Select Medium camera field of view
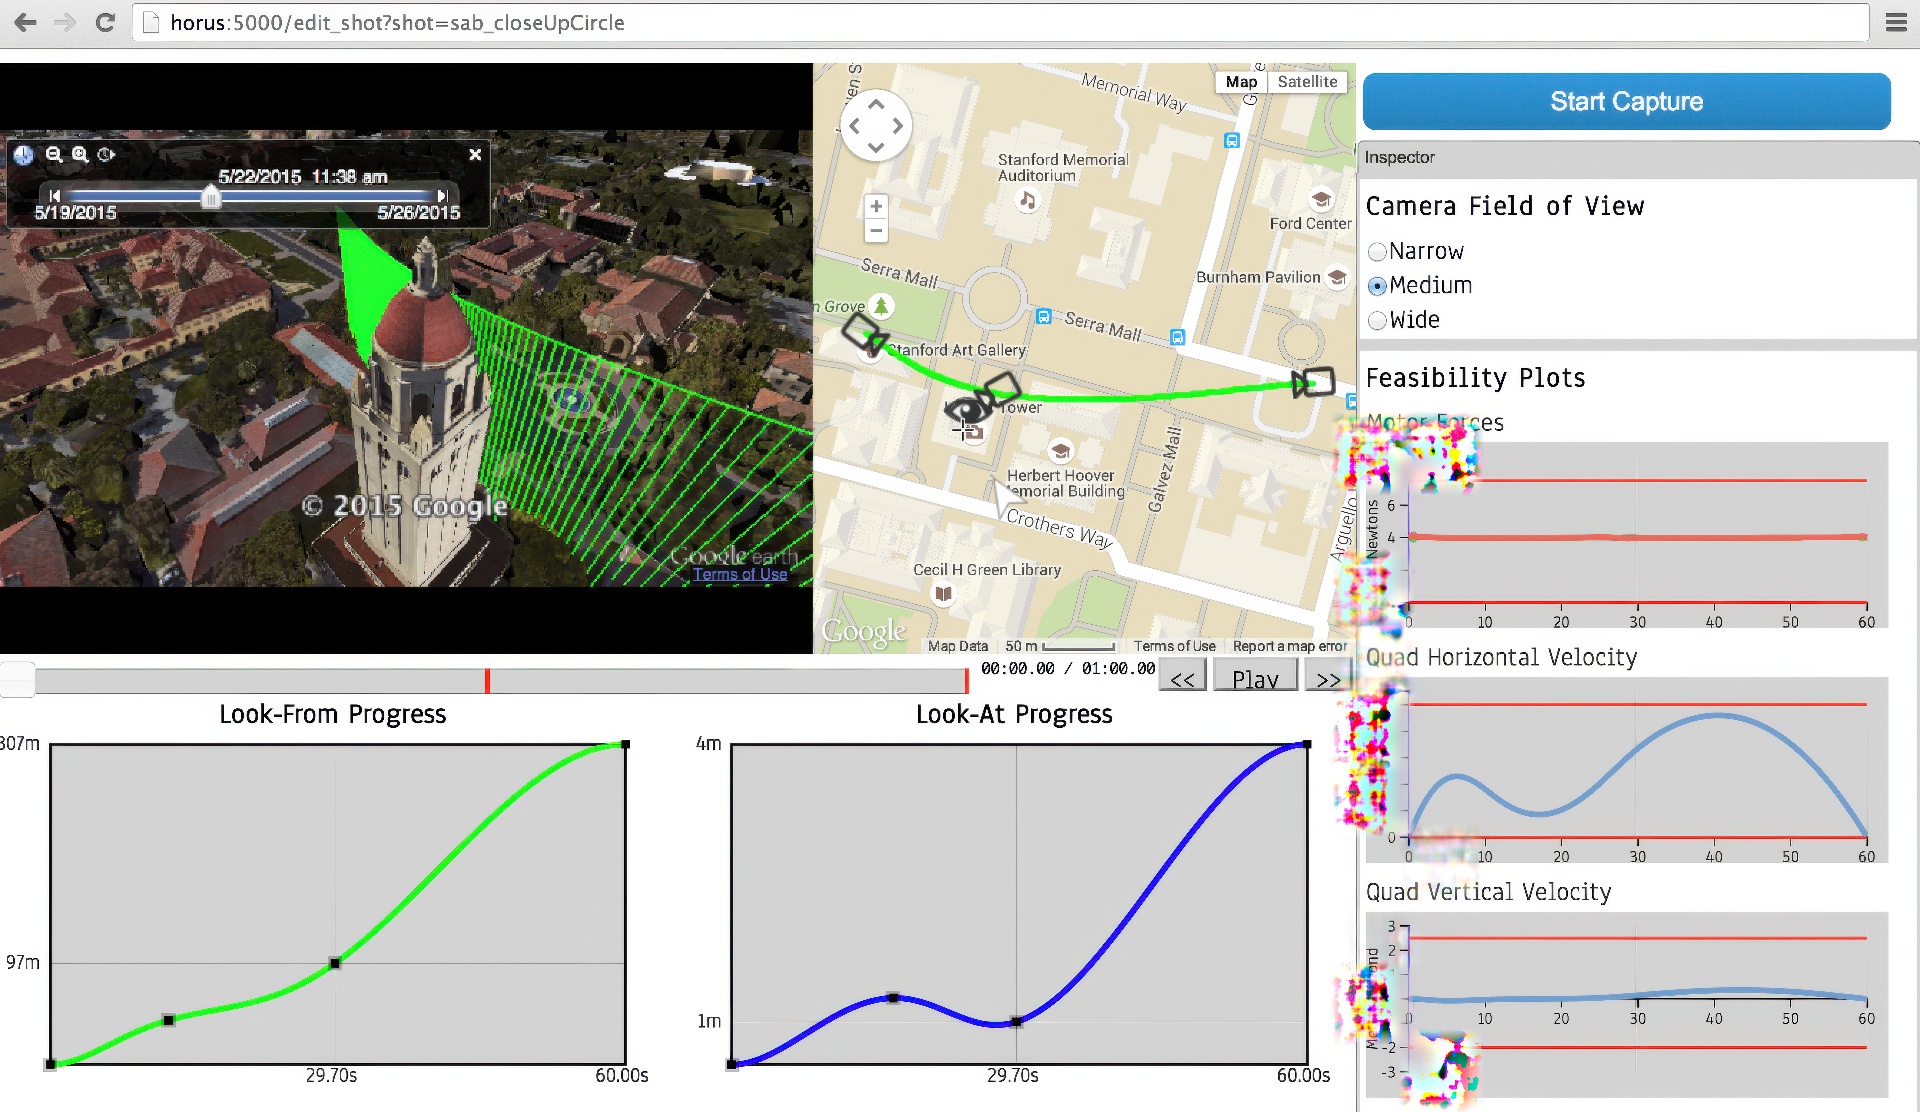The height and width of the screenshot is (1112, 1920). [x=1377, y=286]
